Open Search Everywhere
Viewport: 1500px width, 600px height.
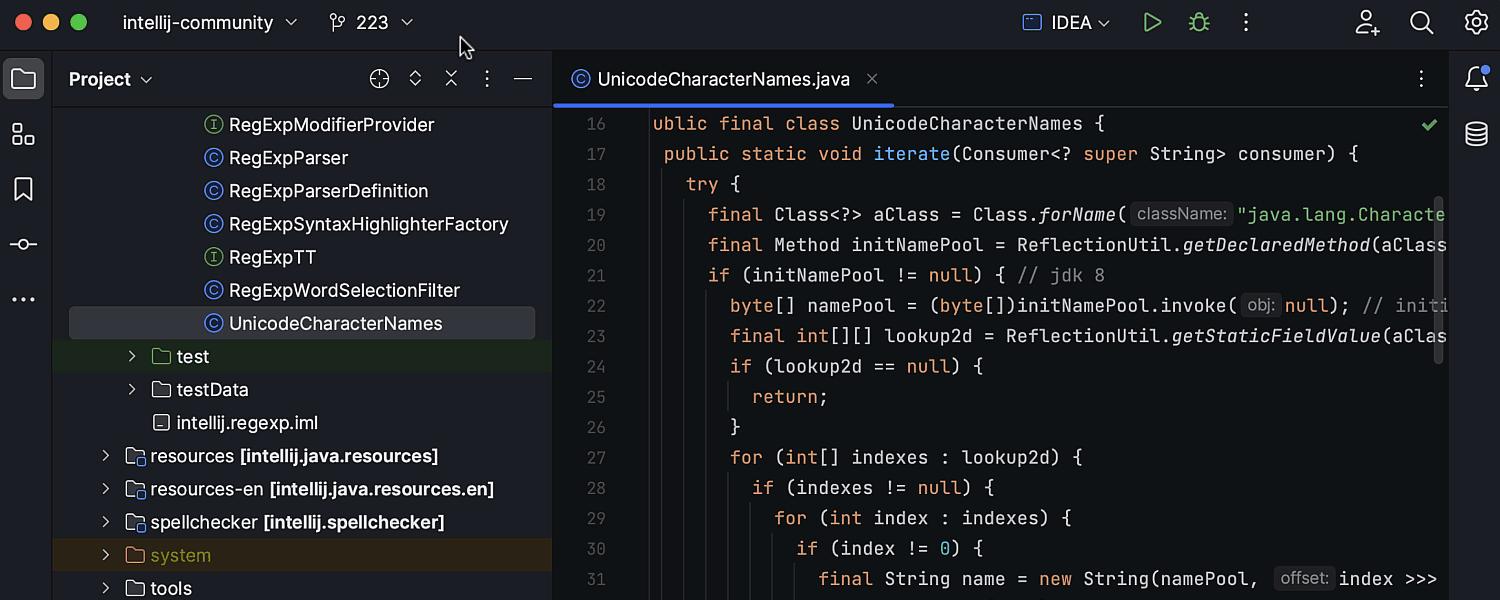point(1421,22)
